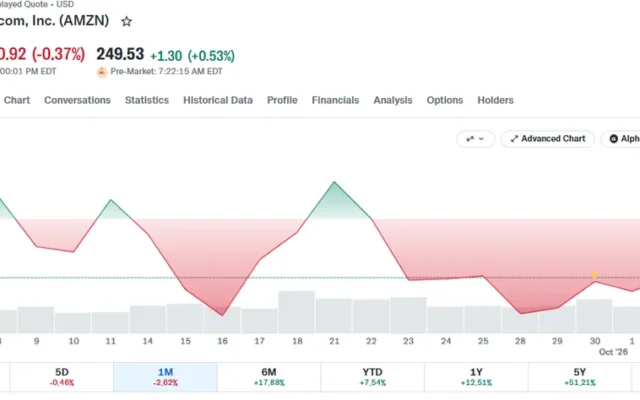Viewport: 640px width, 400px height.
Task: Click the Oct '26 axis label
Action: click(613, 352)
